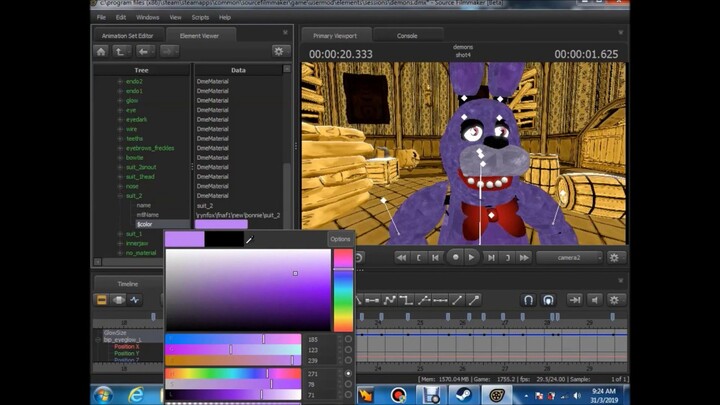Image resolution: width=720 pixels, height=405 pixels.
Task: Open viewport gear settings
Action: 614,258
